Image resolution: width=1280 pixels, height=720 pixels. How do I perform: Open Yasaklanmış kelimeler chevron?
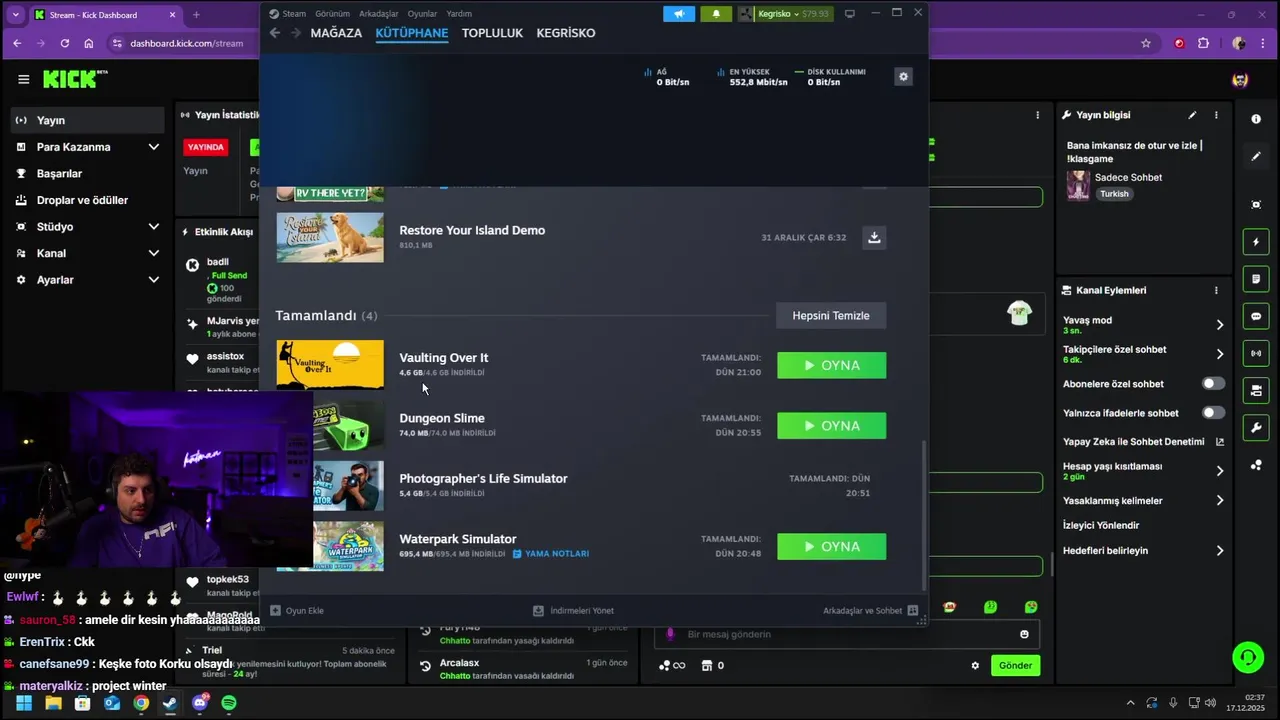pyautogui.click(x=1219, y=500)
